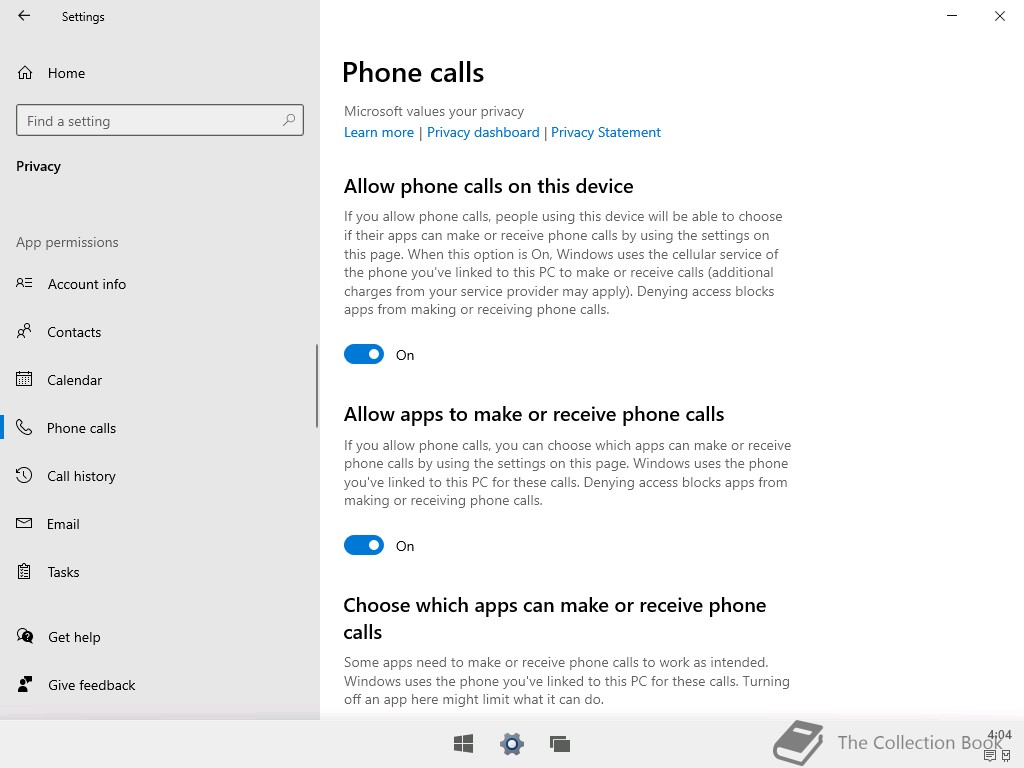Screen dimensions: 1024x768
Task: Click the Account info icon
Action: pos(24,283)
